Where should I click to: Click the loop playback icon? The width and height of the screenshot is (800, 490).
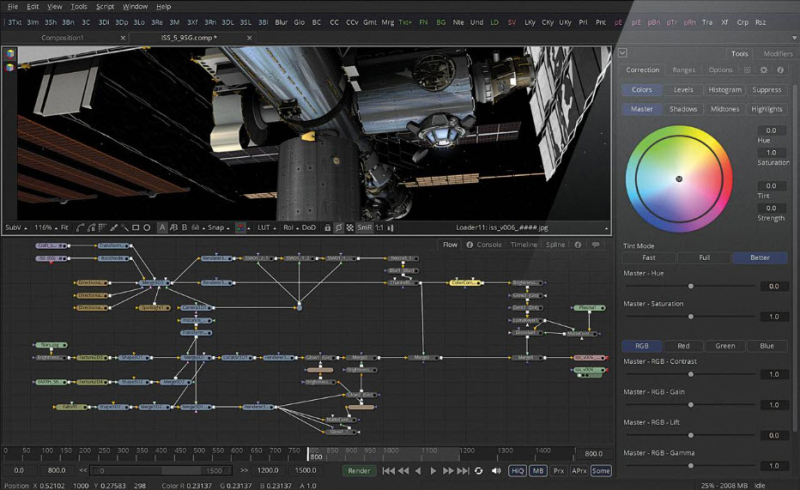click(479, 470)
